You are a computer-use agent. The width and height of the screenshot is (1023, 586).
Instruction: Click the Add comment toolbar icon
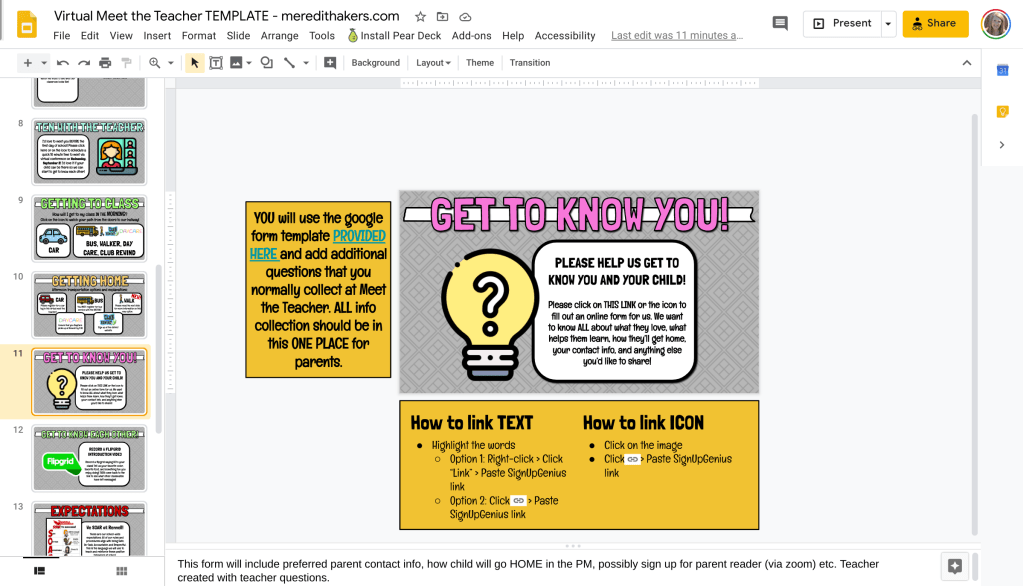[x=330, y=63]
